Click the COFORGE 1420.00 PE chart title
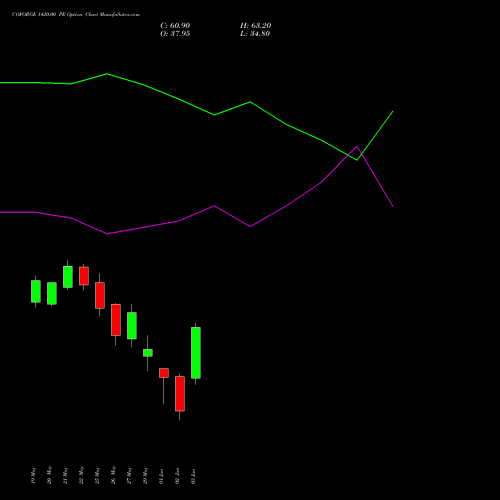 [76, 15]
